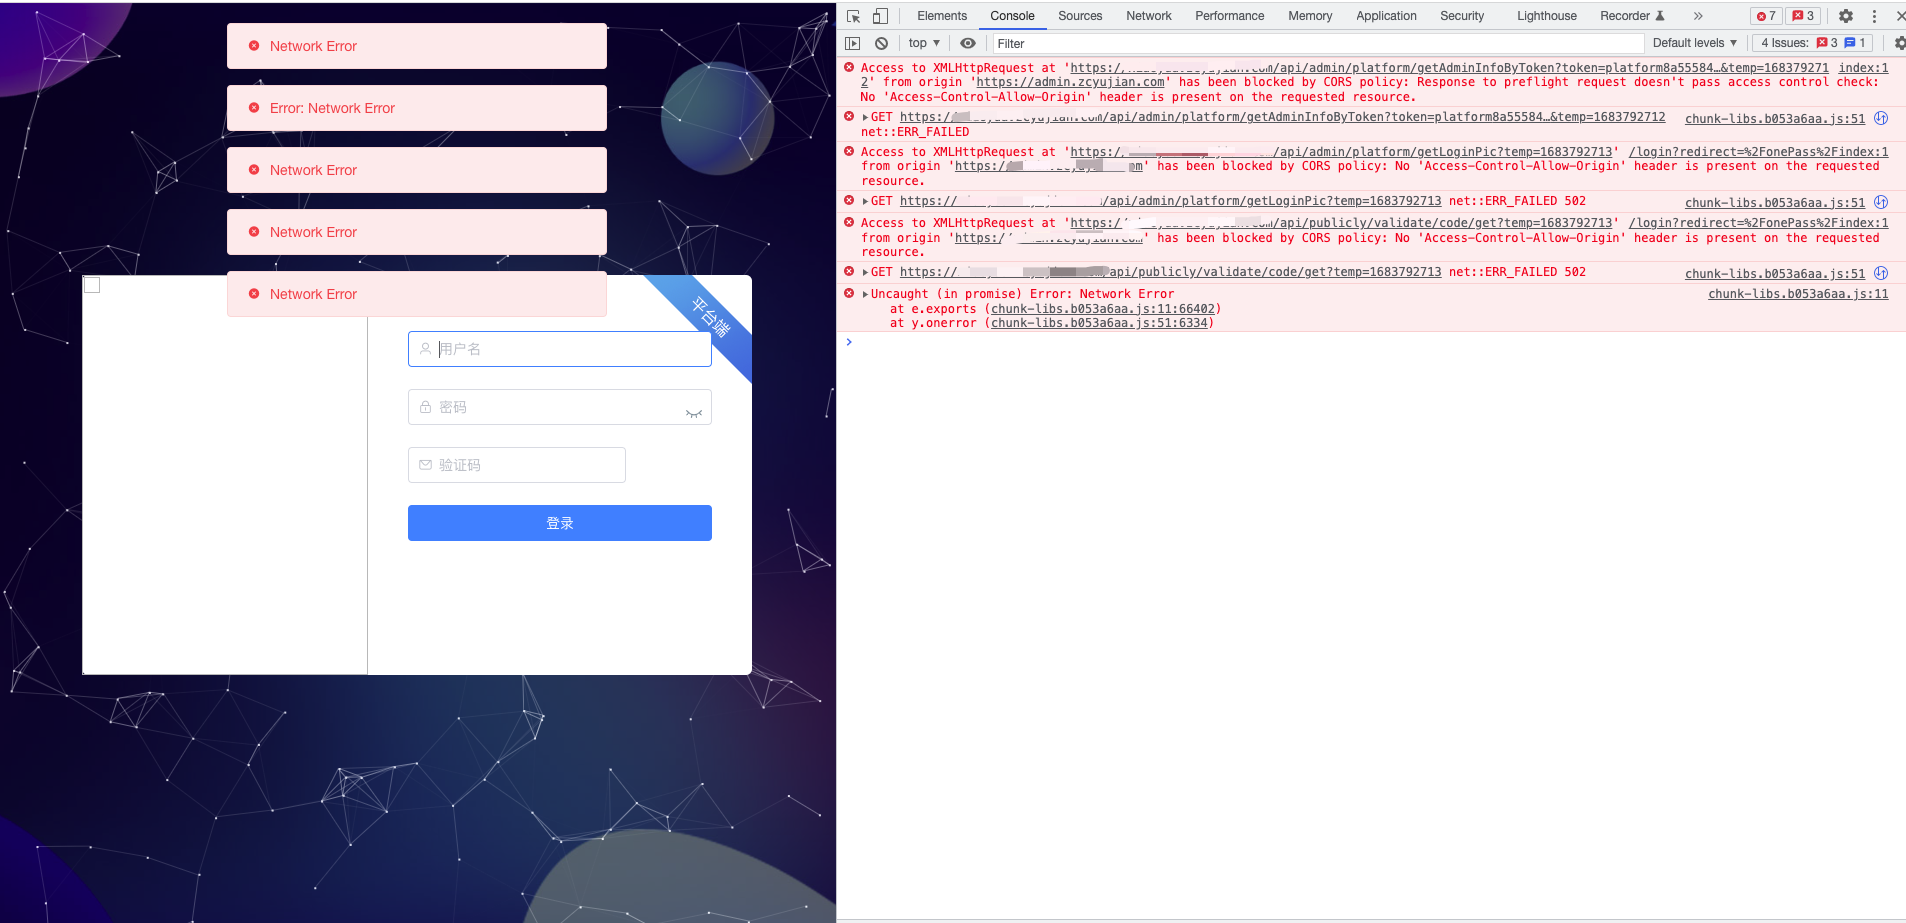
Task: Click the 用户名 username input field
Action: pyautogui.click(x=560, y=349)
